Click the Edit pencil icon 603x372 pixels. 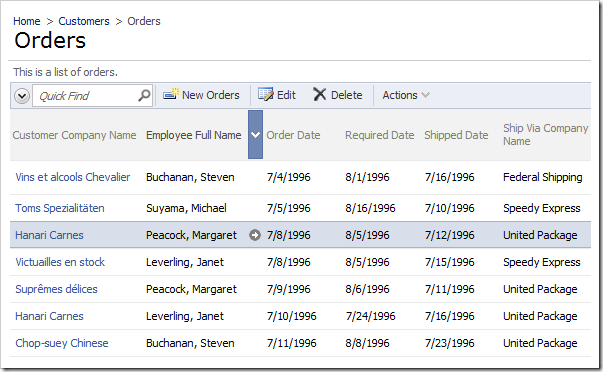(265, 94)
